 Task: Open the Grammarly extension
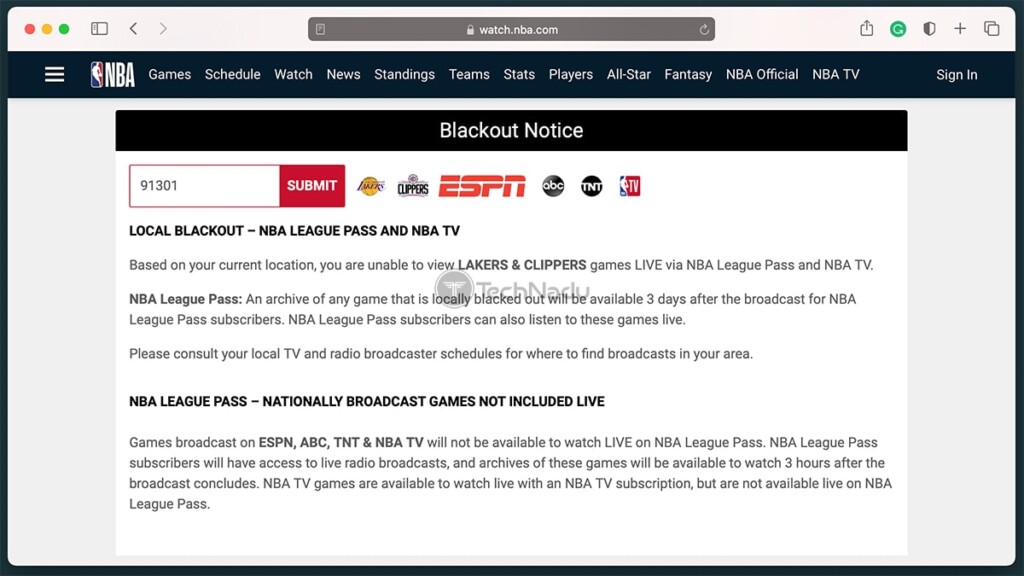pyautogui.click(x=898, y=29)
